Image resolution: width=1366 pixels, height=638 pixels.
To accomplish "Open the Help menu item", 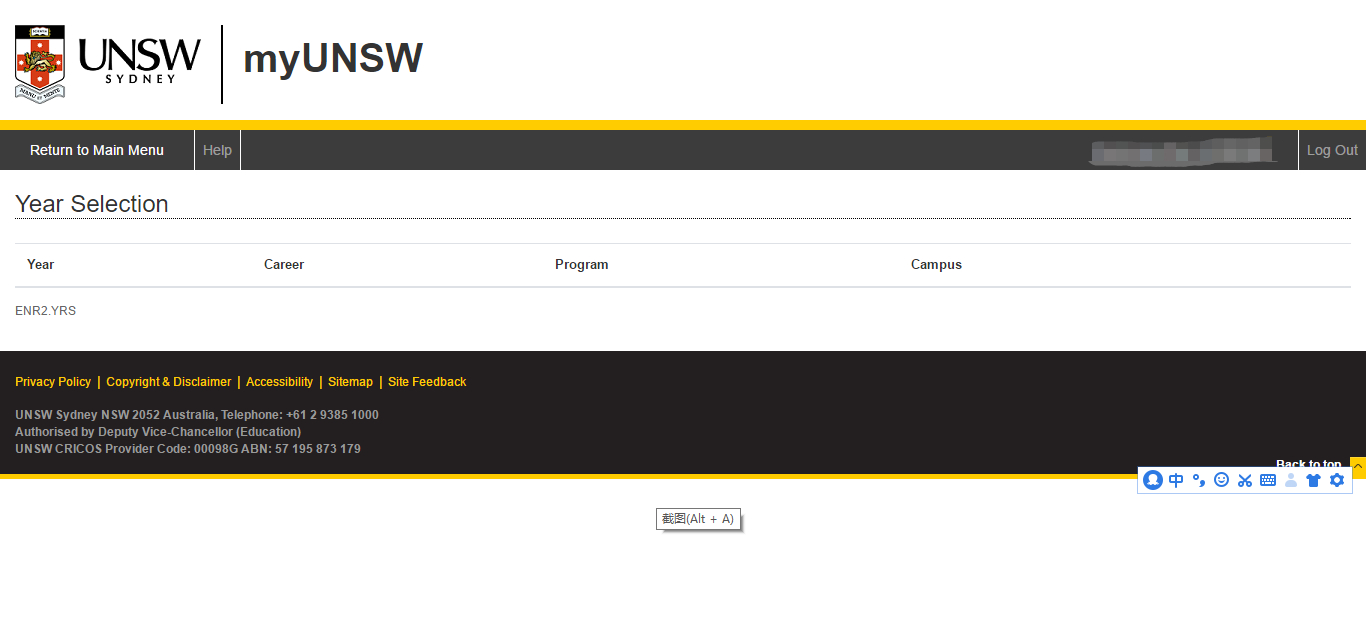I will coord(217,150).
